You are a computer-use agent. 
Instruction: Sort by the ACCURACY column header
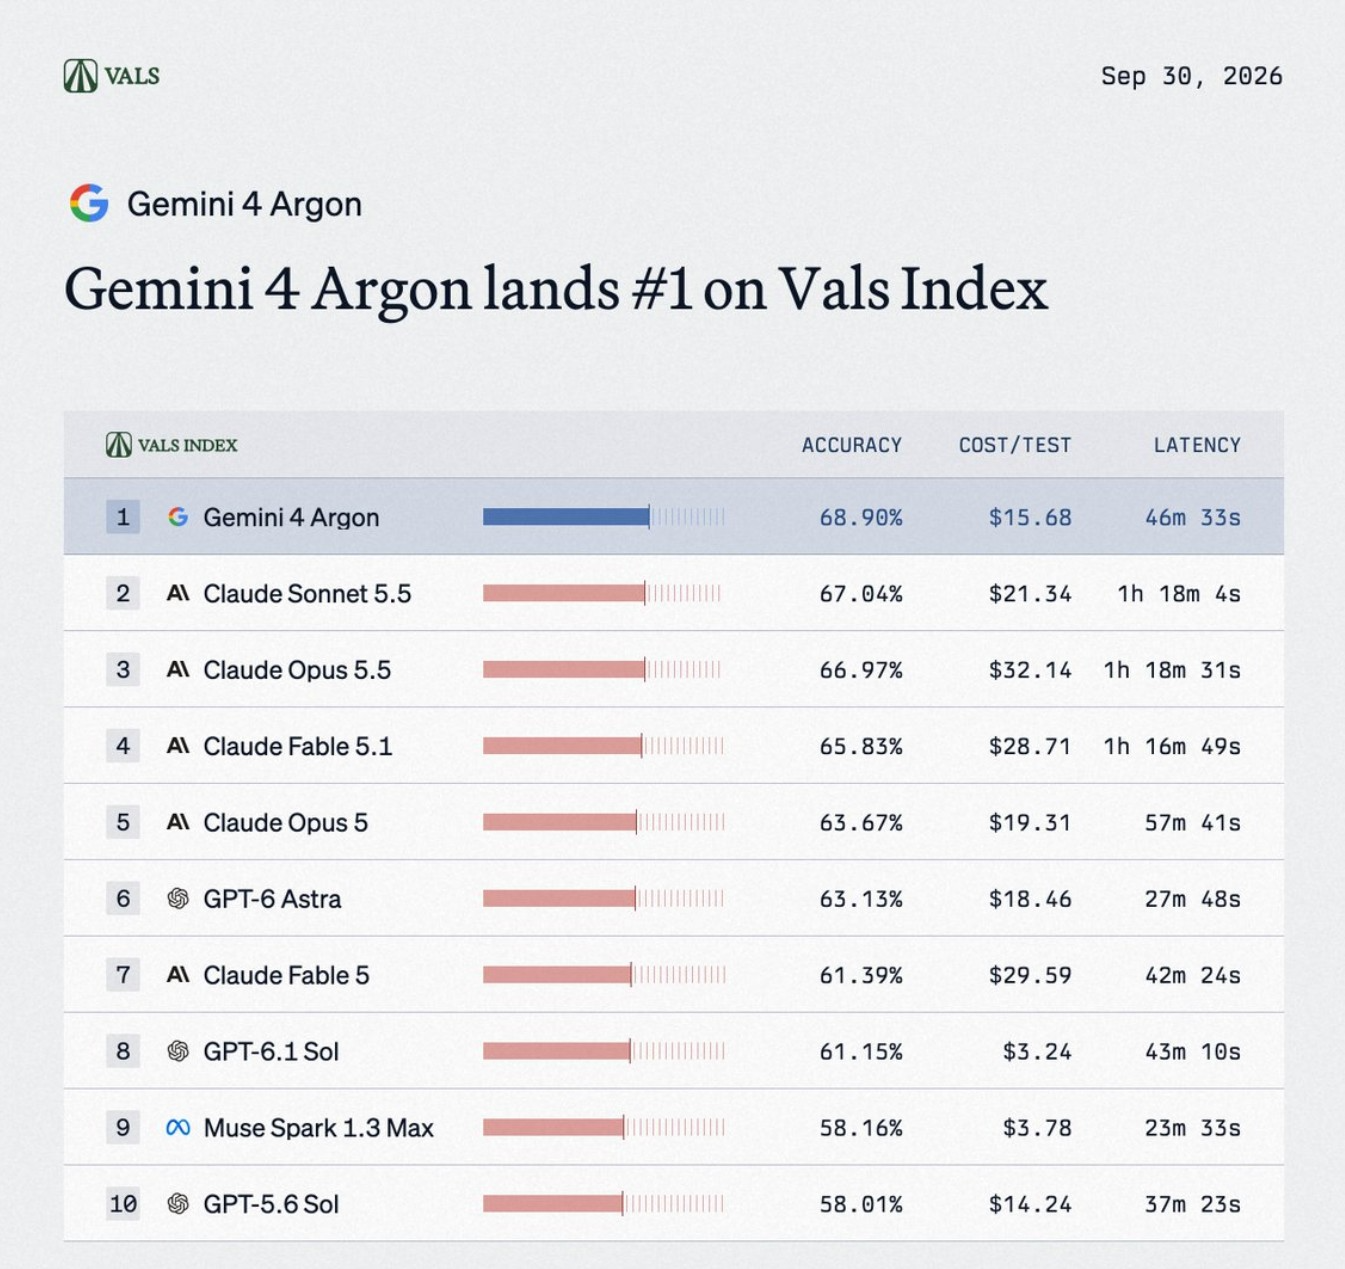(851, 445)
